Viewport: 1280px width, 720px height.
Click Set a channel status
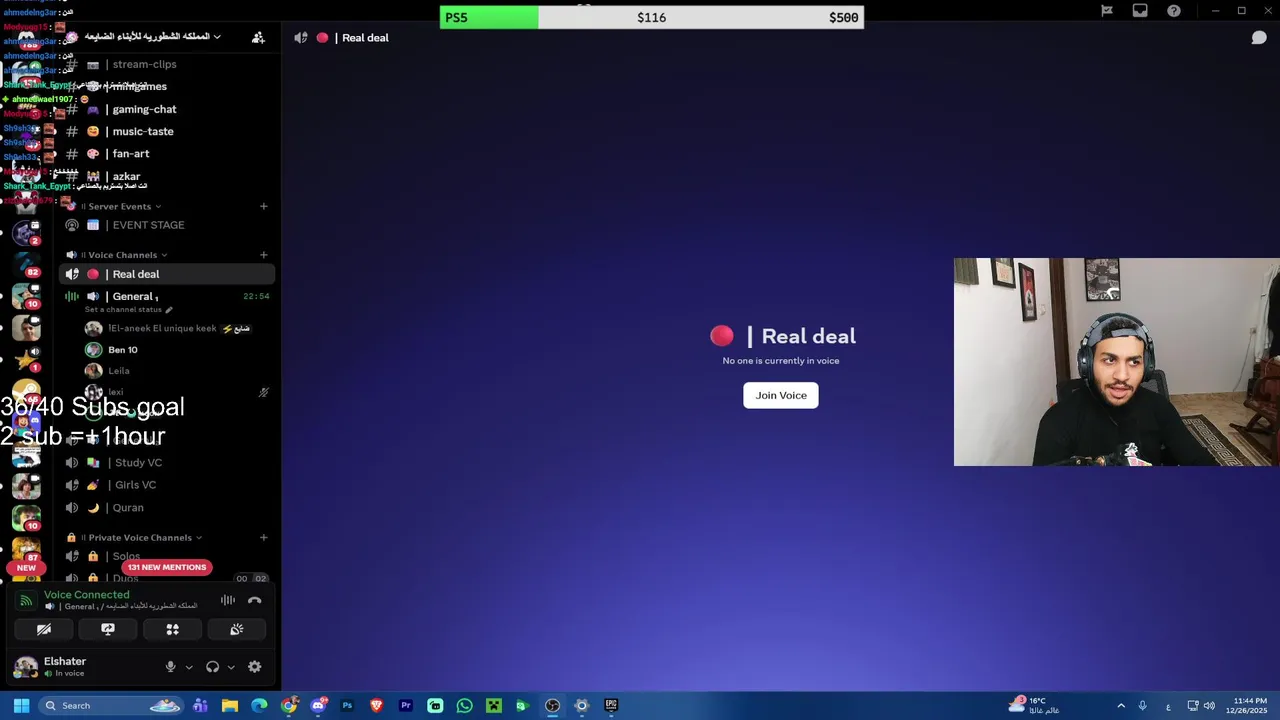(128, 310)
